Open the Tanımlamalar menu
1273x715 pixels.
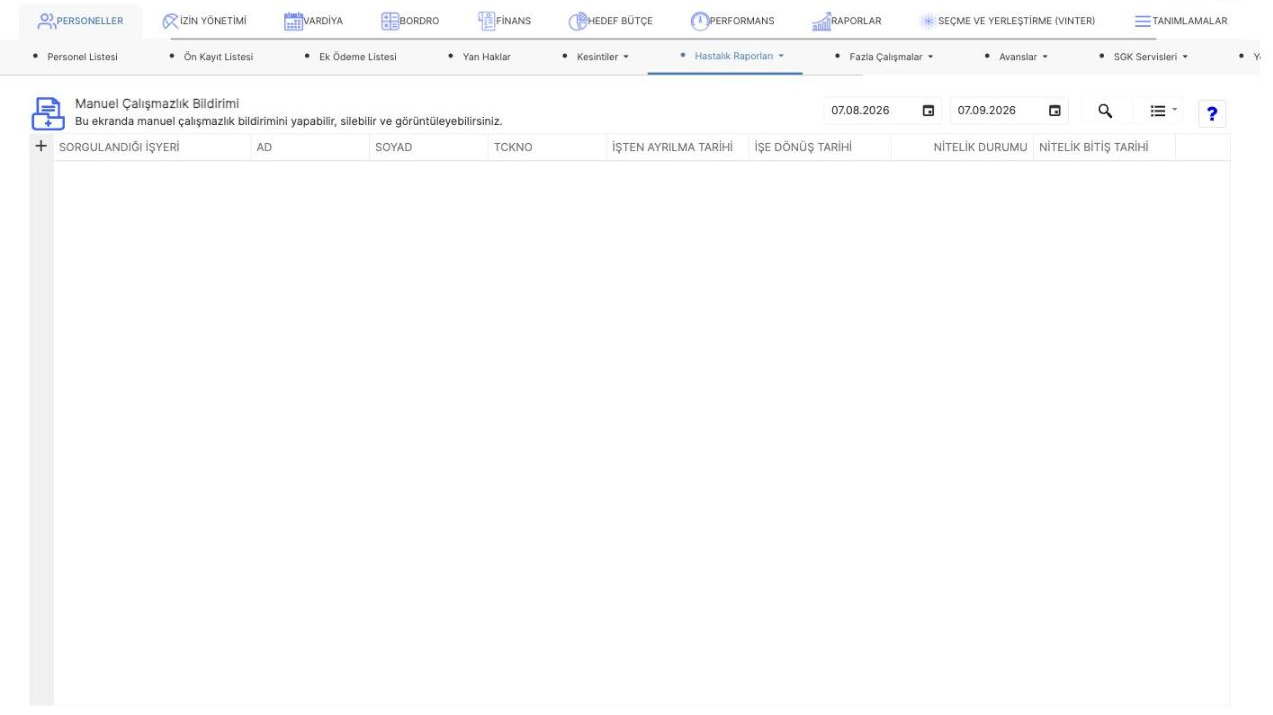tap(1181, 21)
